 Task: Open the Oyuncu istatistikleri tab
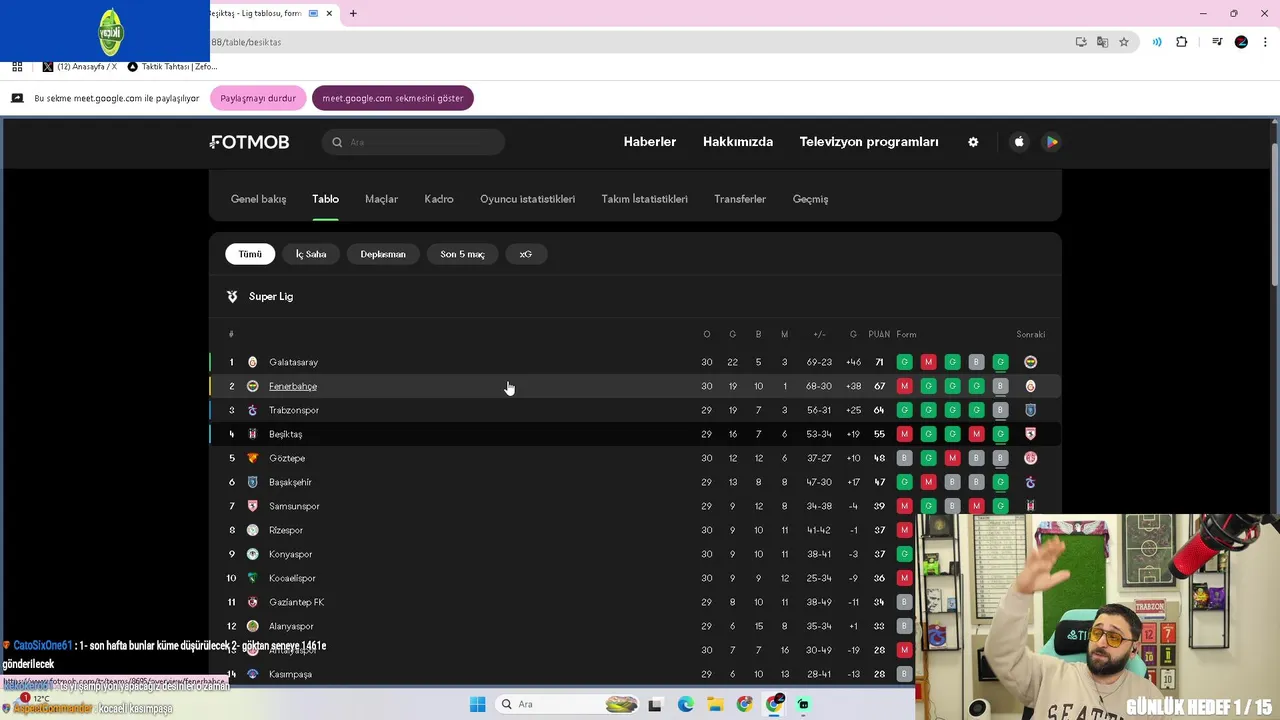[527, 199]
